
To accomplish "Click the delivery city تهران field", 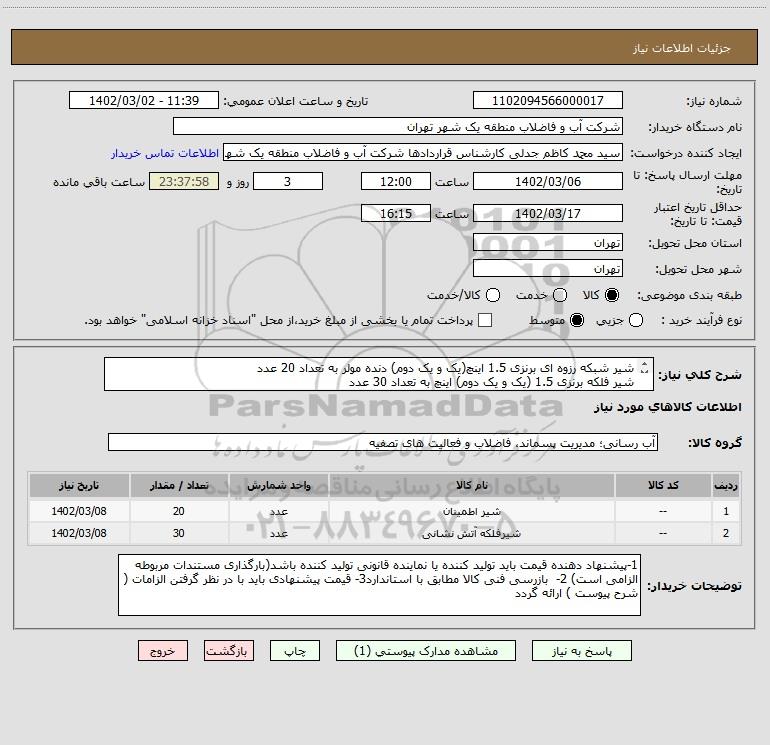I will tap(548, 268).
